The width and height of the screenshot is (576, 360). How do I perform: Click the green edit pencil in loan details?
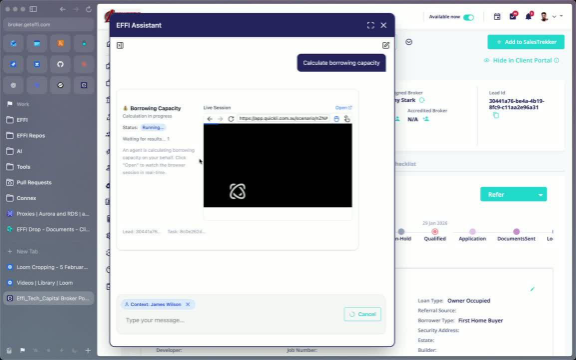(532, 289)
